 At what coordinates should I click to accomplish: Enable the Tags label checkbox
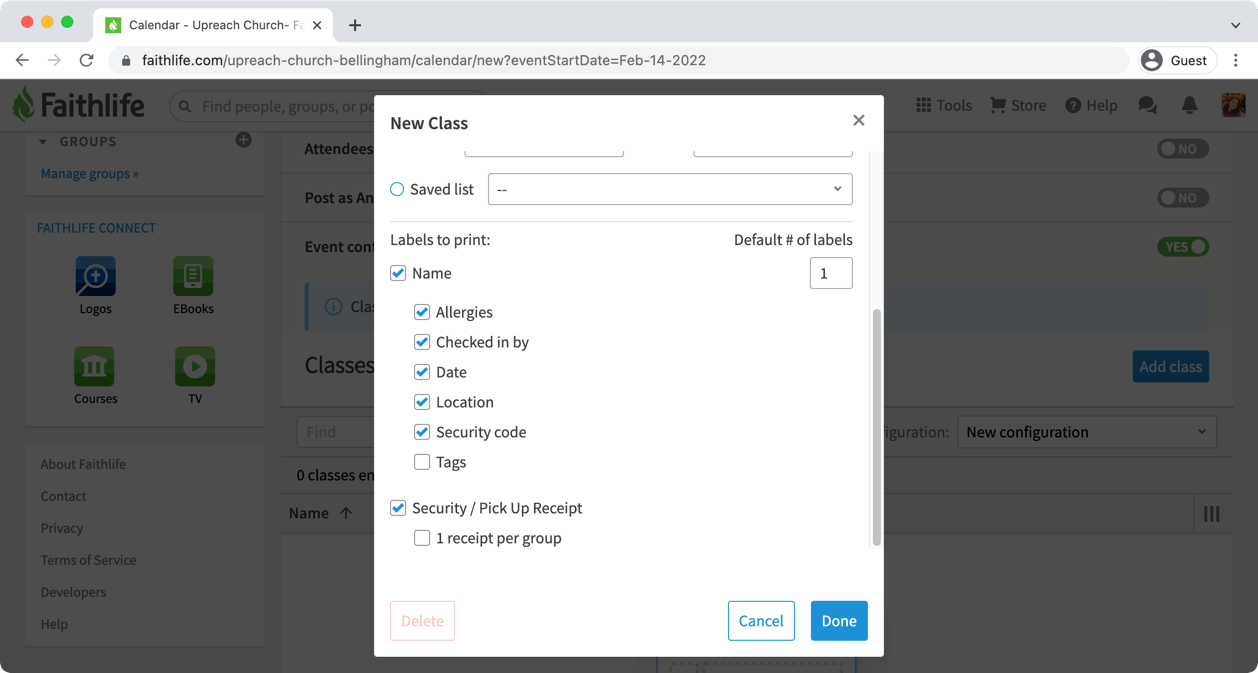[x=422, y=462]
